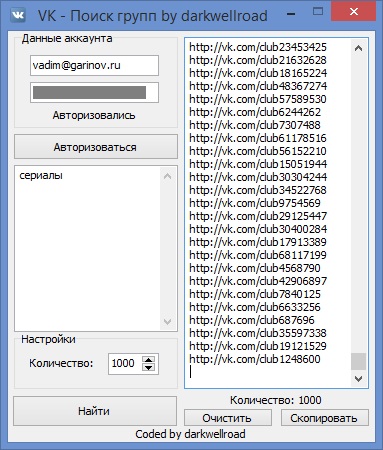Select the result http://vk.com/club15051944
Screen dimensions: 383x450
(258, 164)
